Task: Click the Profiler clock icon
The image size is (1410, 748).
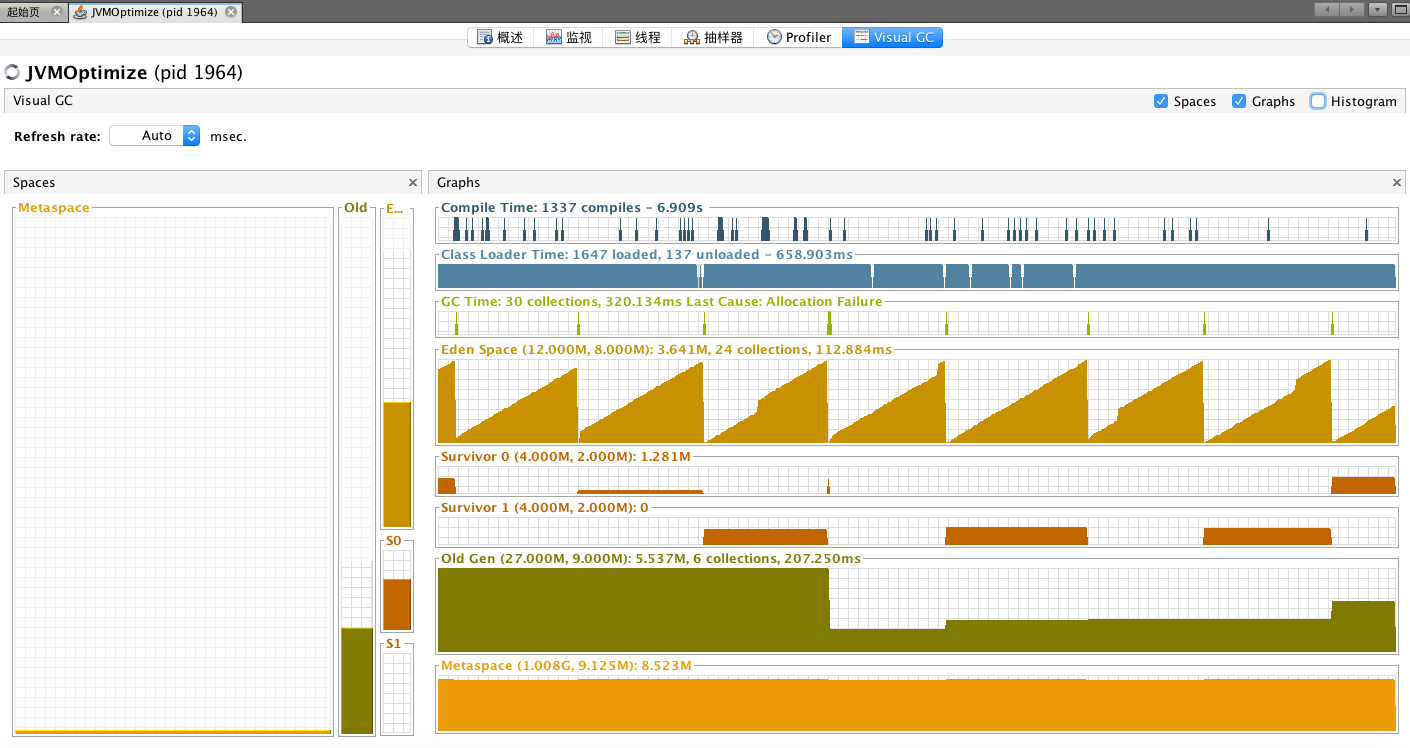Action: [x=774, y=37]
